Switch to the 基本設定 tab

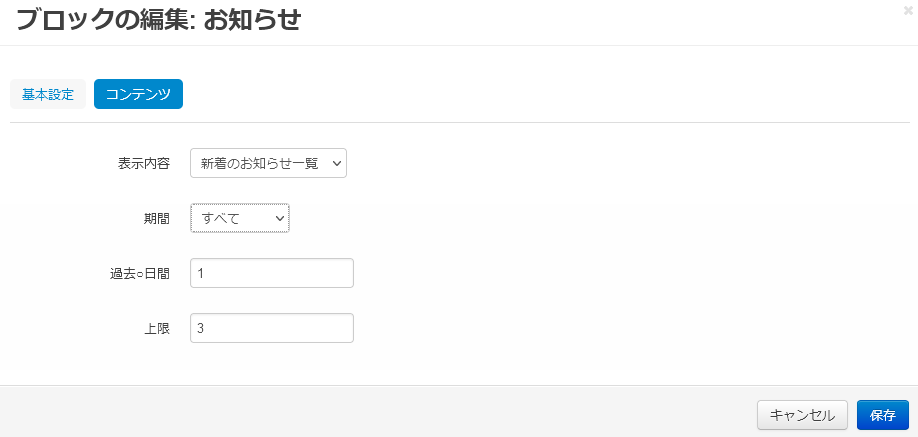pyautogui.click(x=48, y=94)
